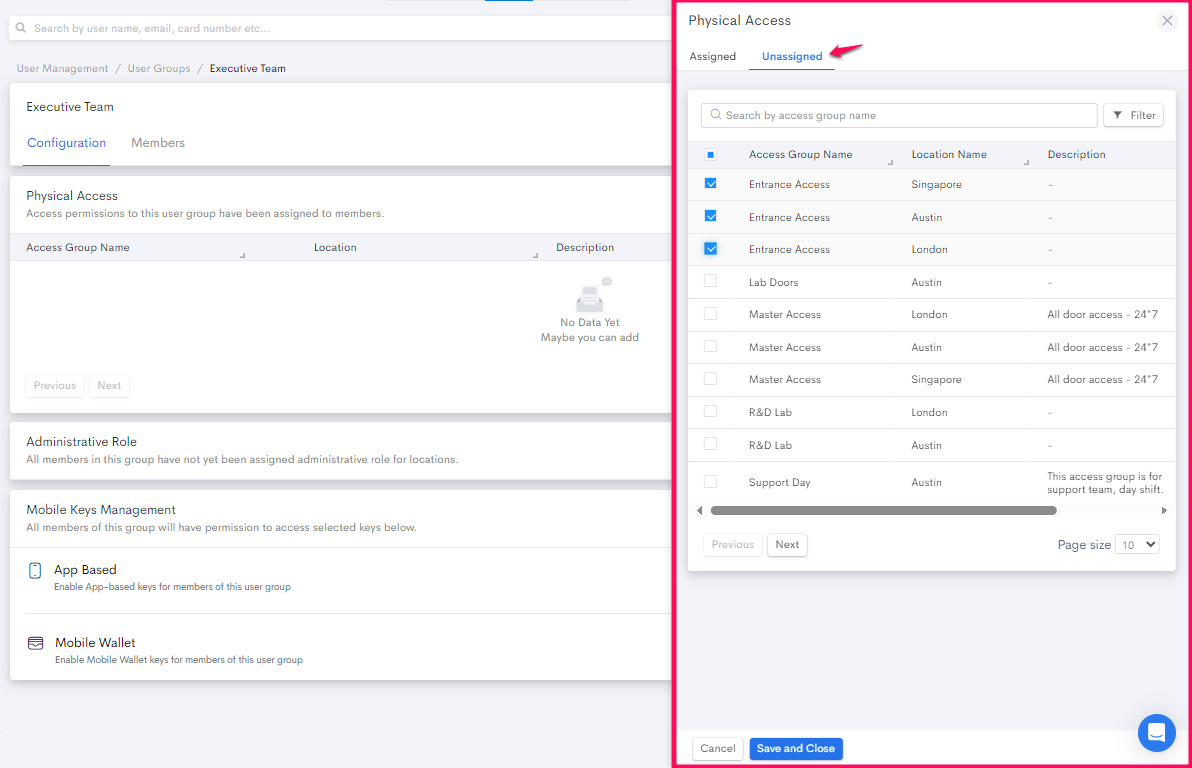Click Save and Close button
Image resolution: width=1192 pixels, height=768 pixels.
click(795, 748)
